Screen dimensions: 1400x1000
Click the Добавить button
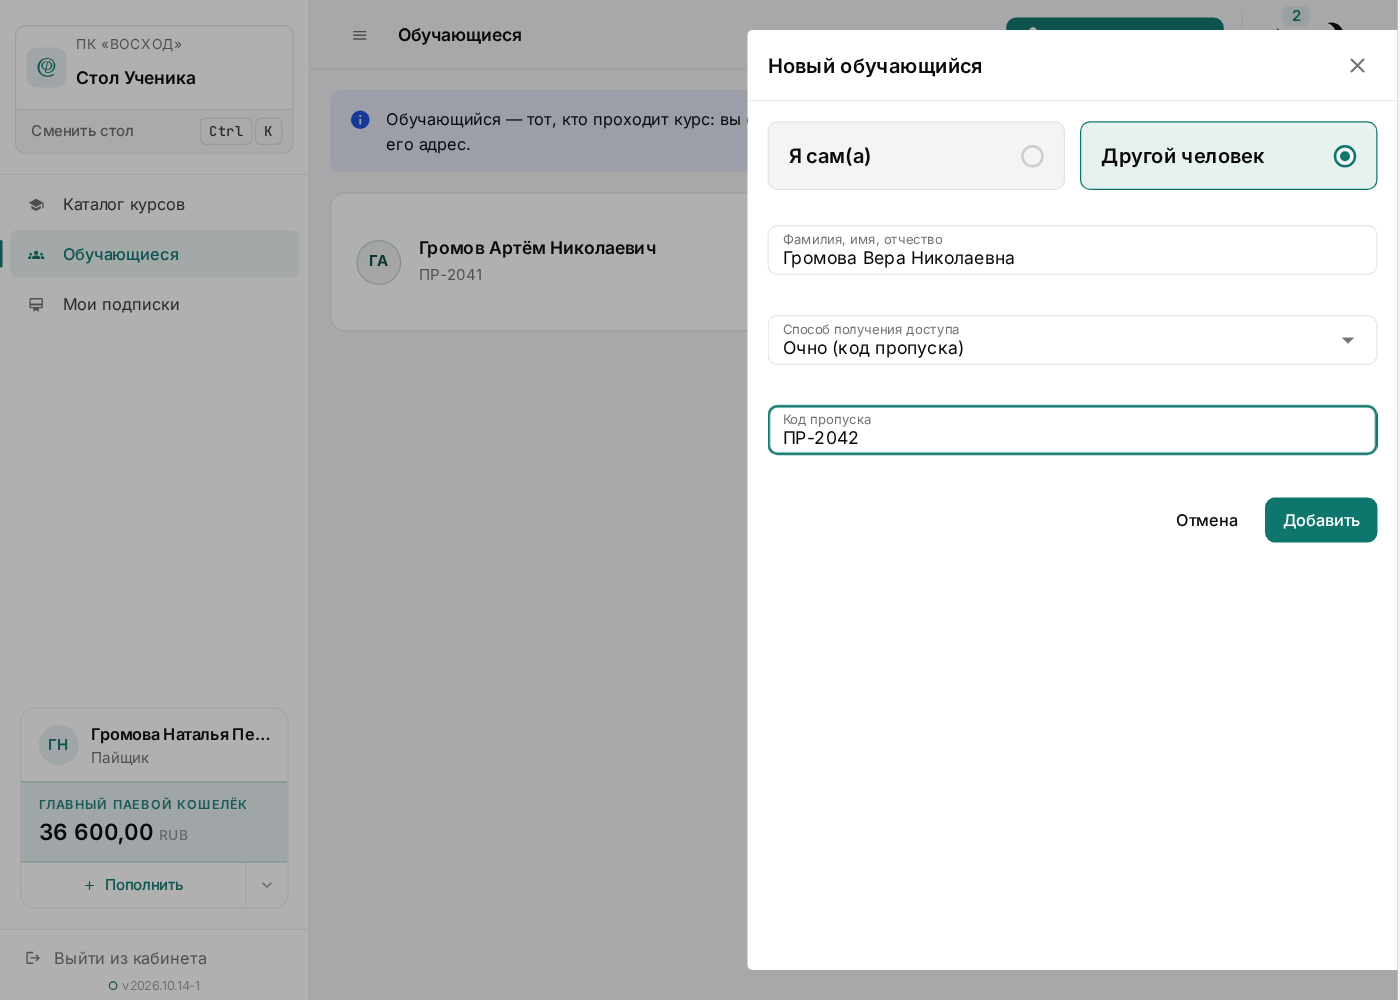pyautogui.click(x=1321, y=520)
